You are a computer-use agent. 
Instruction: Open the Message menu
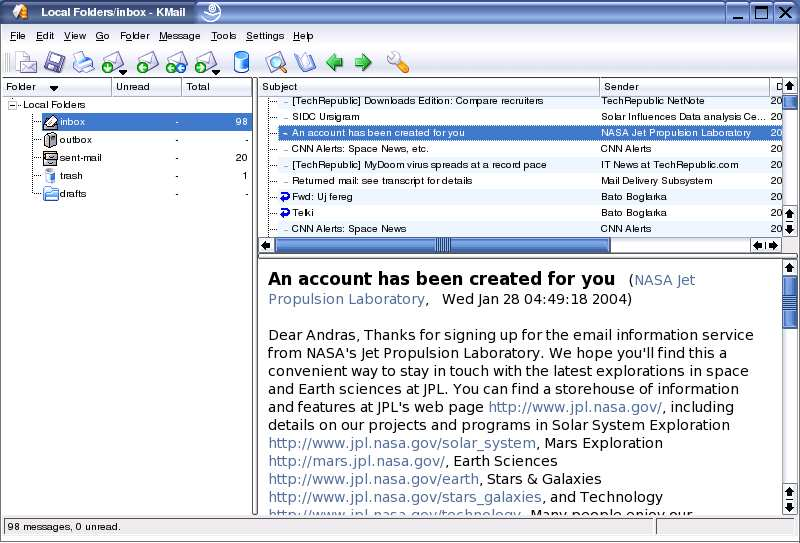tap(180, 36)
